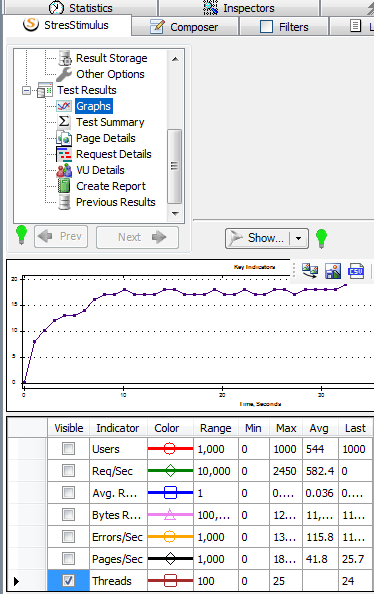
Task: Click the Indicator column header
Action: (118, 428)
